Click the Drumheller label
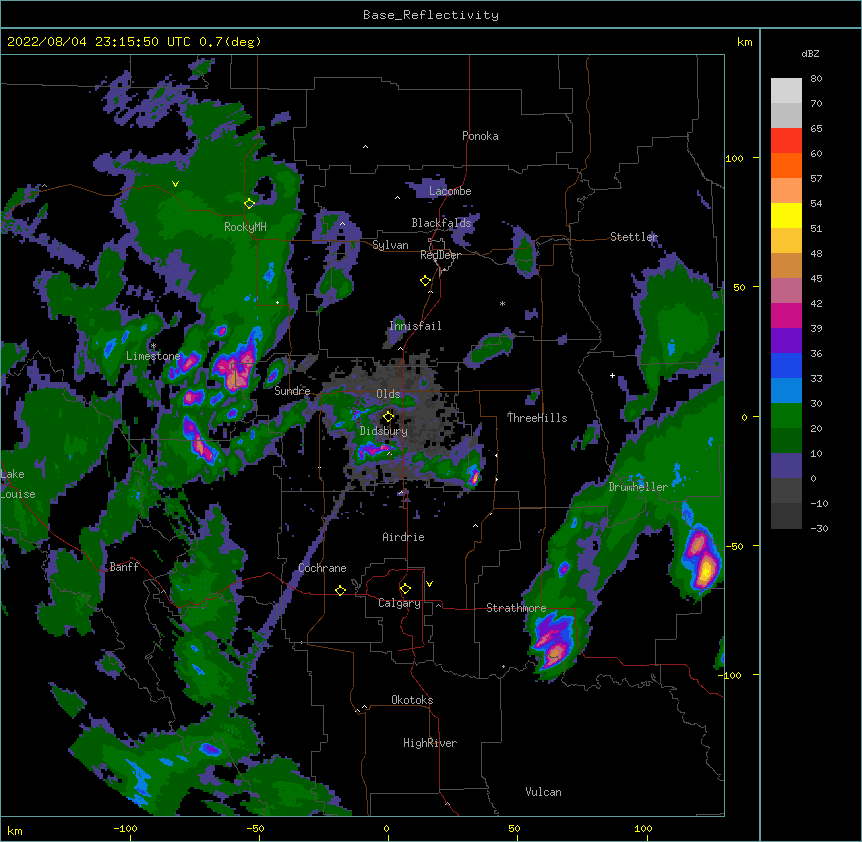862x842 pixels. coord(638,487)
